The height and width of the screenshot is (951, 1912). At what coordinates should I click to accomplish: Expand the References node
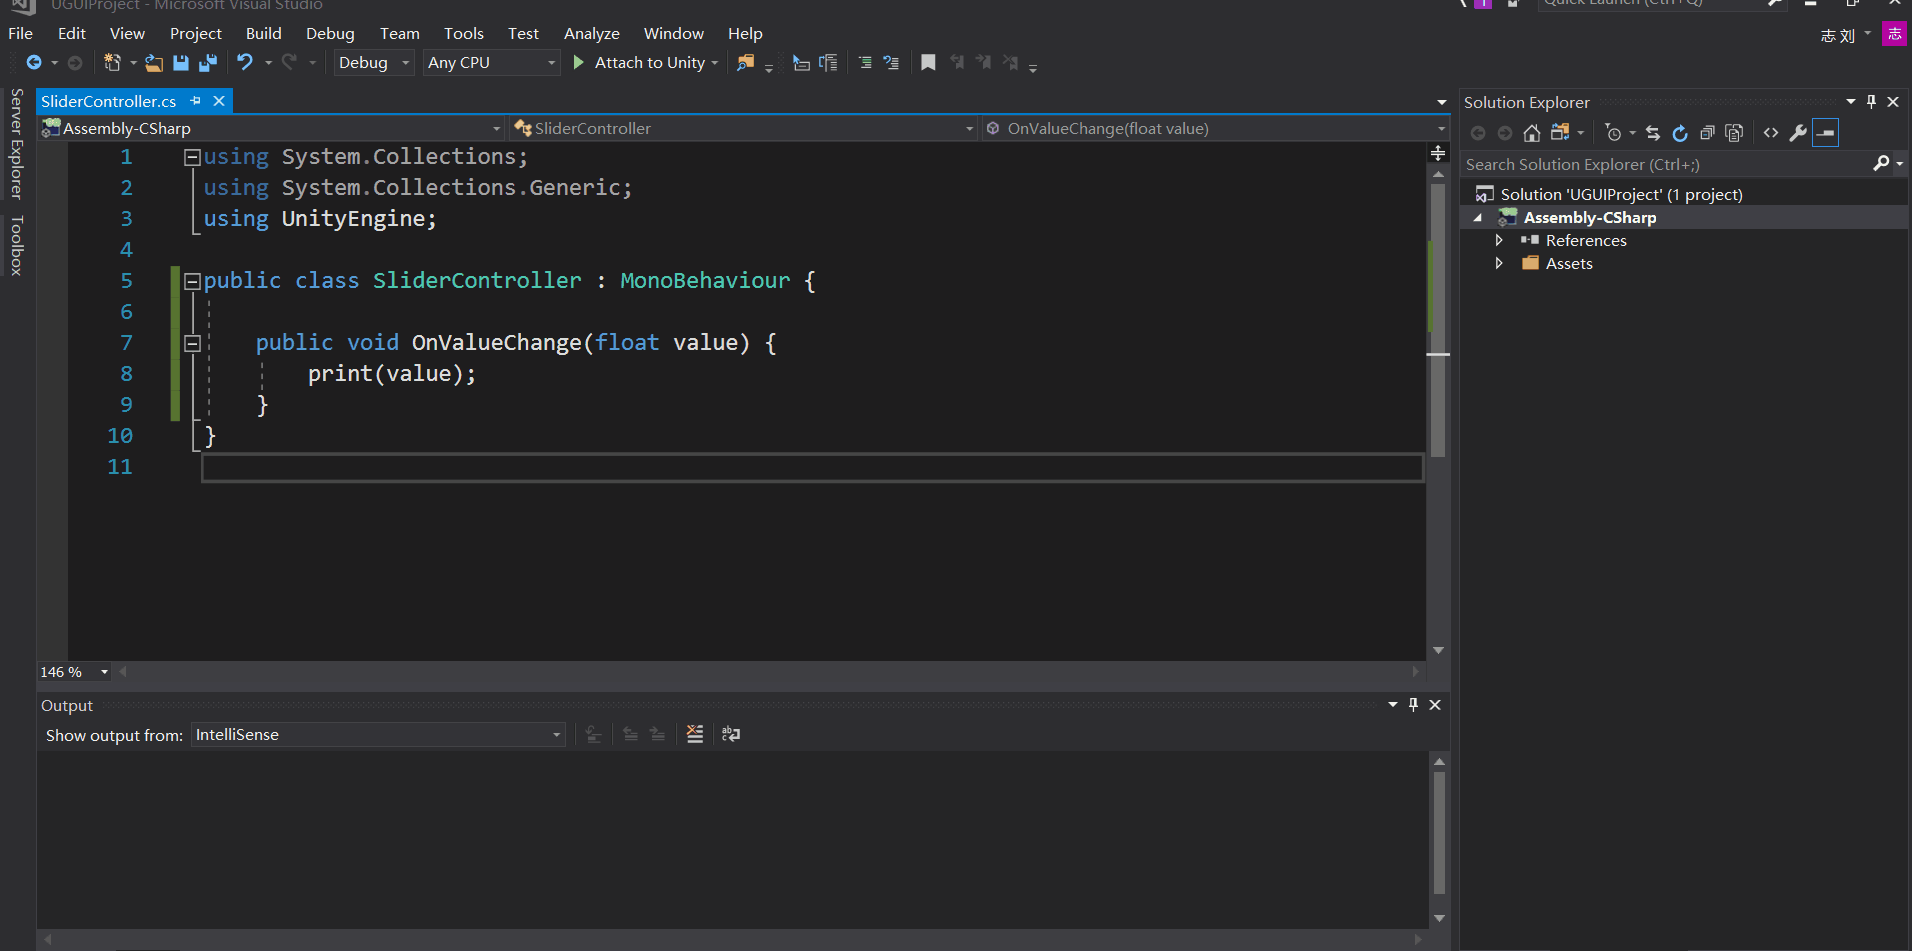tap(1499, 240)
